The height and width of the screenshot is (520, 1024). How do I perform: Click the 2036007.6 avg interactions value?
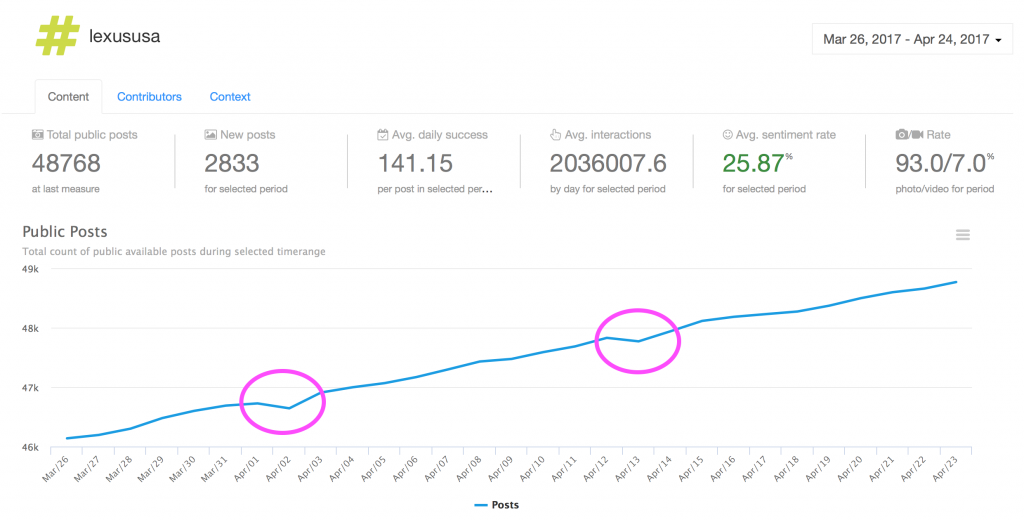(x=608, y=163)
